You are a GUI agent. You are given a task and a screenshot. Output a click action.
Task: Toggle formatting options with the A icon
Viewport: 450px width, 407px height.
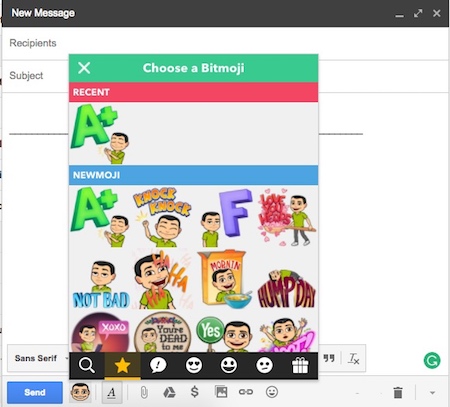click(x=112, y=393)
